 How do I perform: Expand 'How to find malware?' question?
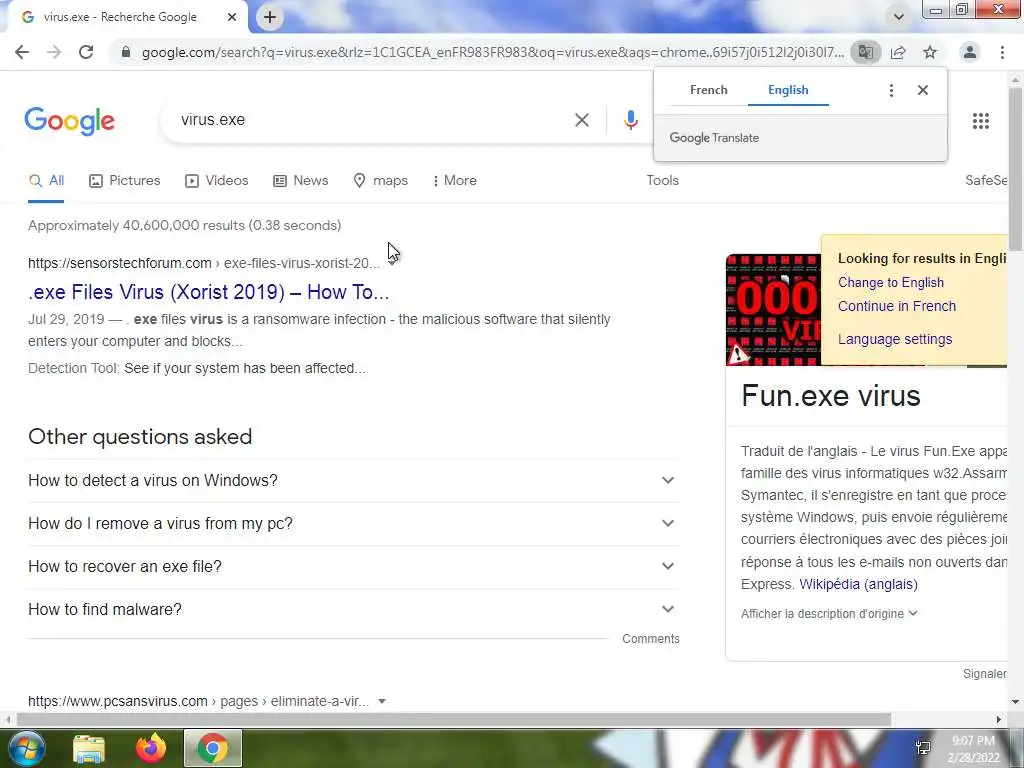(x=354, y=609)
